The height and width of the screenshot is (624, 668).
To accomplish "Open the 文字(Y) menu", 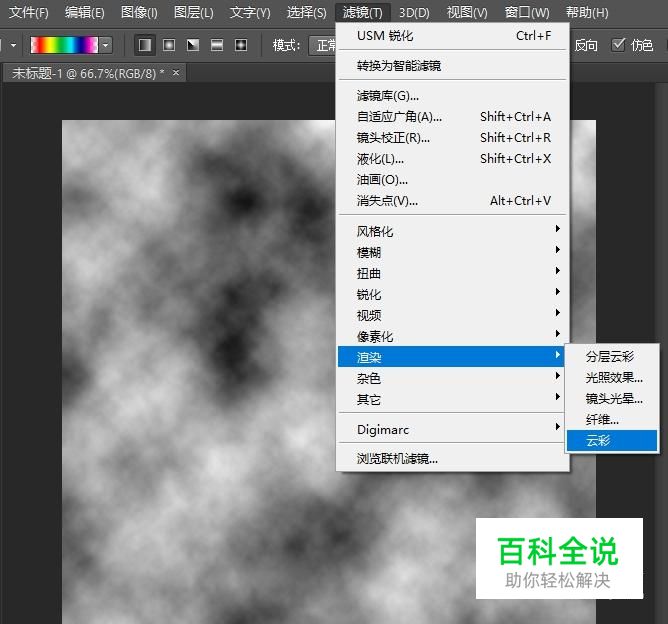I will pos(250,12).
